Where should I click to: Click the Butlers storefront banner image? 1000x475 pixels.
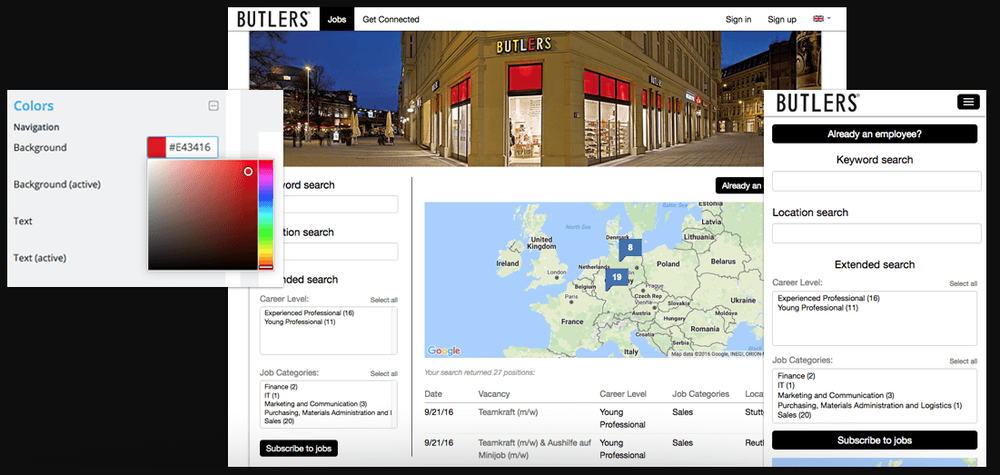pos(535,99)
